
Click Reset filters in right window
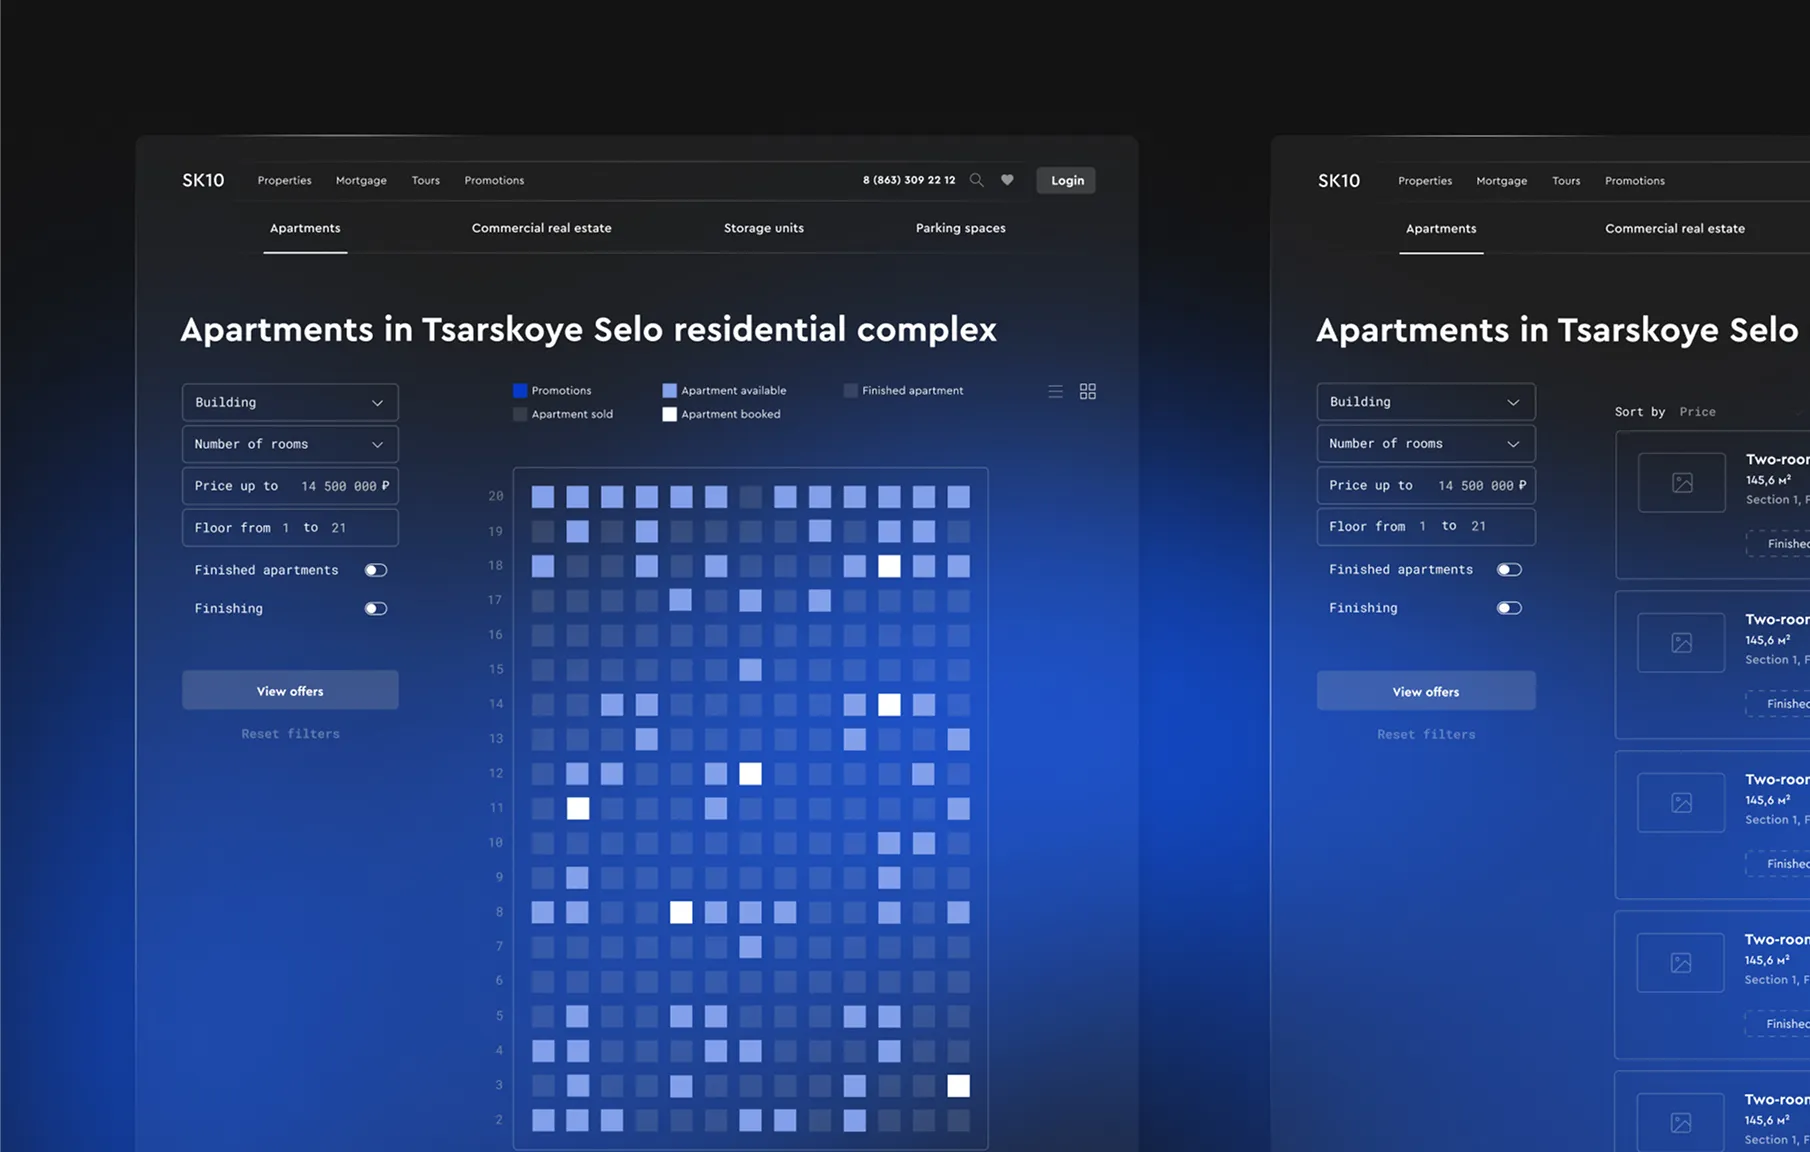click(x=1426, y=734)
